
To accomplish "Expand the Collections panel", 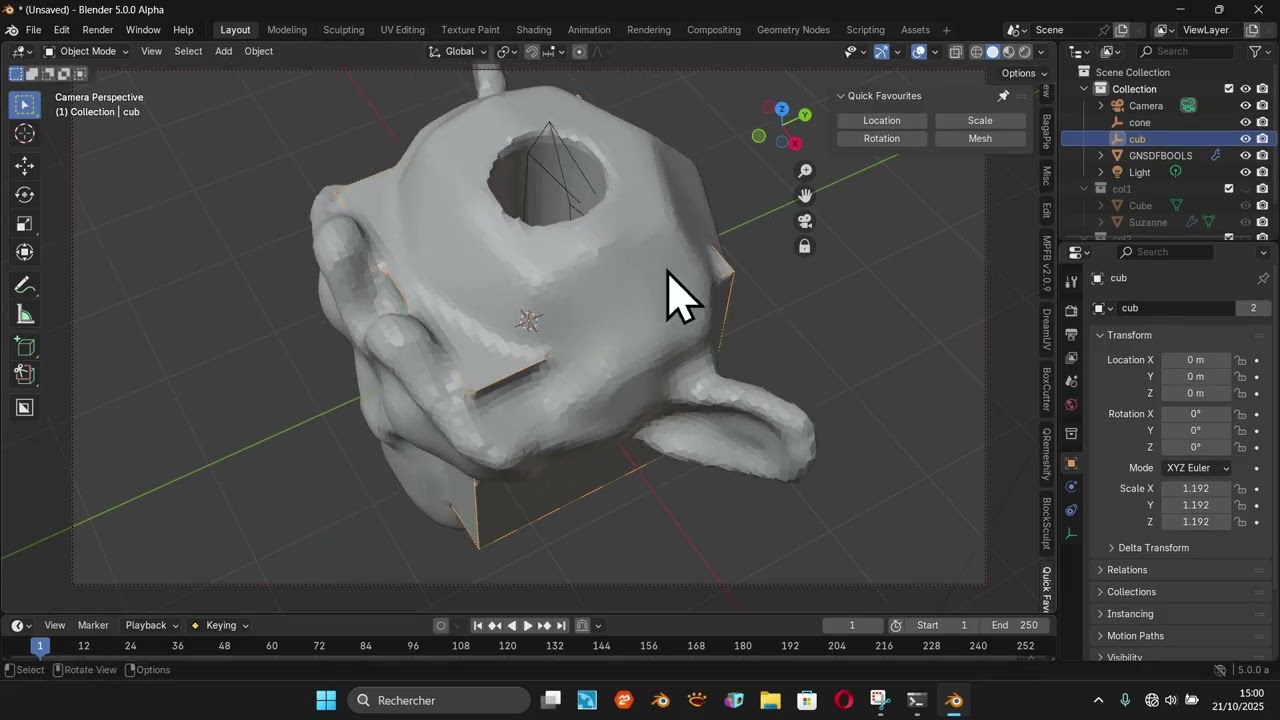I will coord(1131,592).
